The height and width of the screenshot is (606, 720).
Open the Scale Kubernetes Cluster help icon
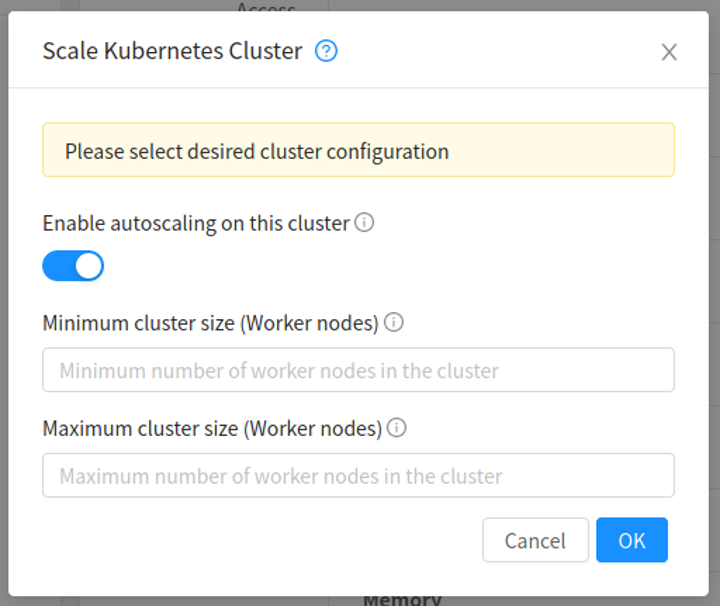[326, 51]
